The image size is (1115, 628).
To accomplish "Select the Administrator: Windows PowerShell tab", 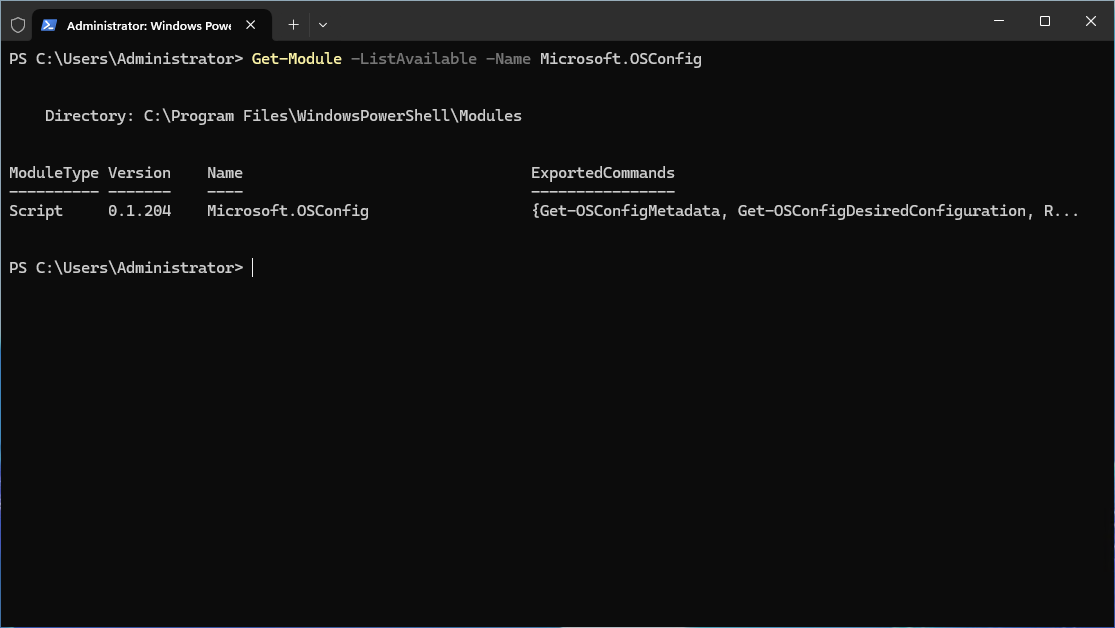I will [148, 24].
